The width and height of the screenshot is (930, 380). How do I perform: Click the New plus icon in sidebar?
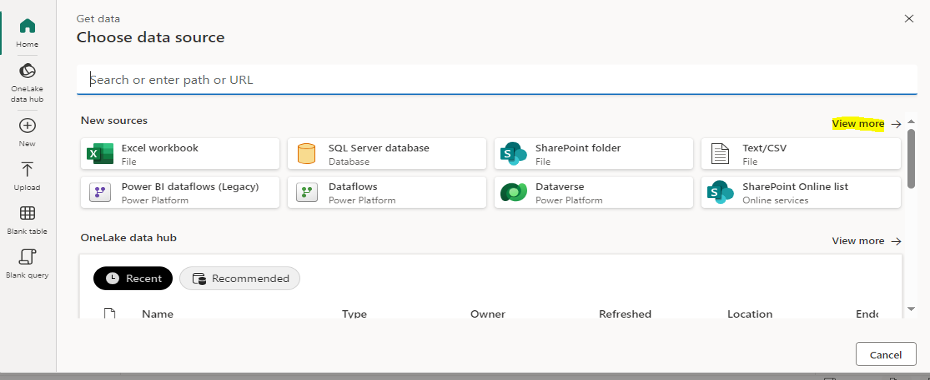(x=27, y=126)
